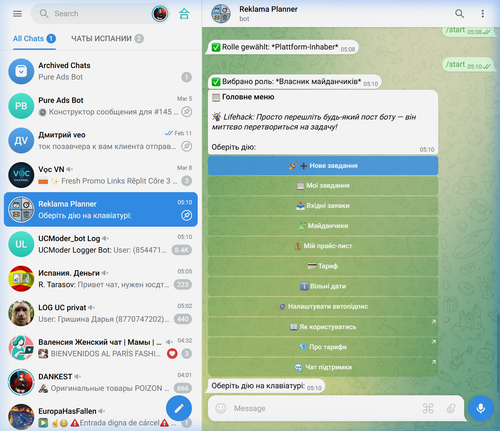
Task: Click the pencil new message button
Action: tap(179, 408)
